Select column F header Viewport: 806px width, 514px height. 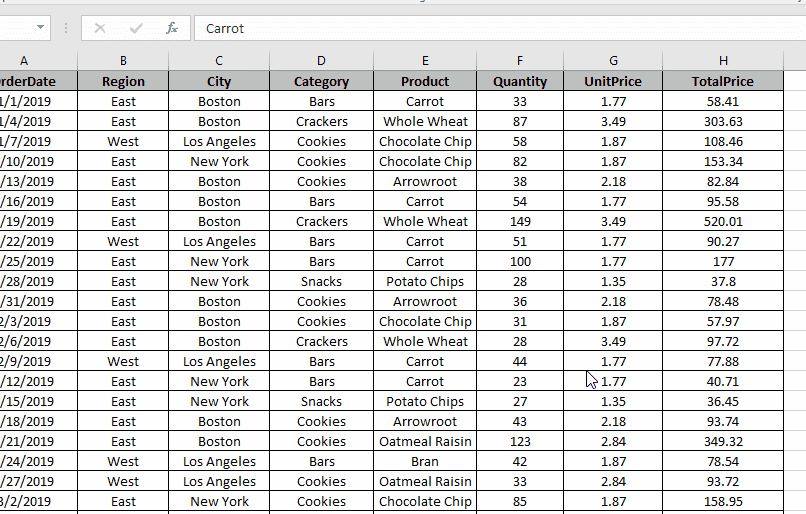(x=520, y=61)
